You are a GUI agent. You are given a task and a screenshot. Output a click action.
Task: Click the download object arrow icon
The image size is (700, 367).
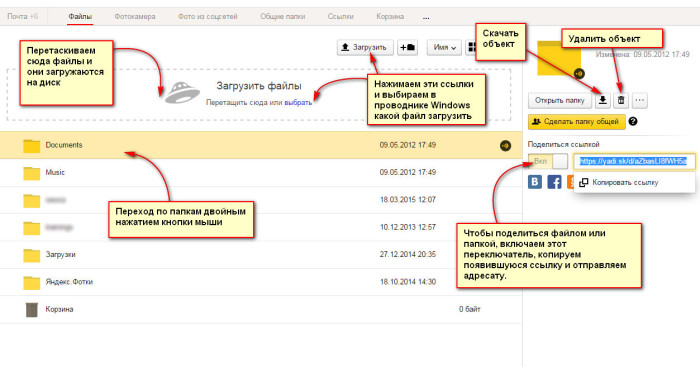[x=602, y=100]
